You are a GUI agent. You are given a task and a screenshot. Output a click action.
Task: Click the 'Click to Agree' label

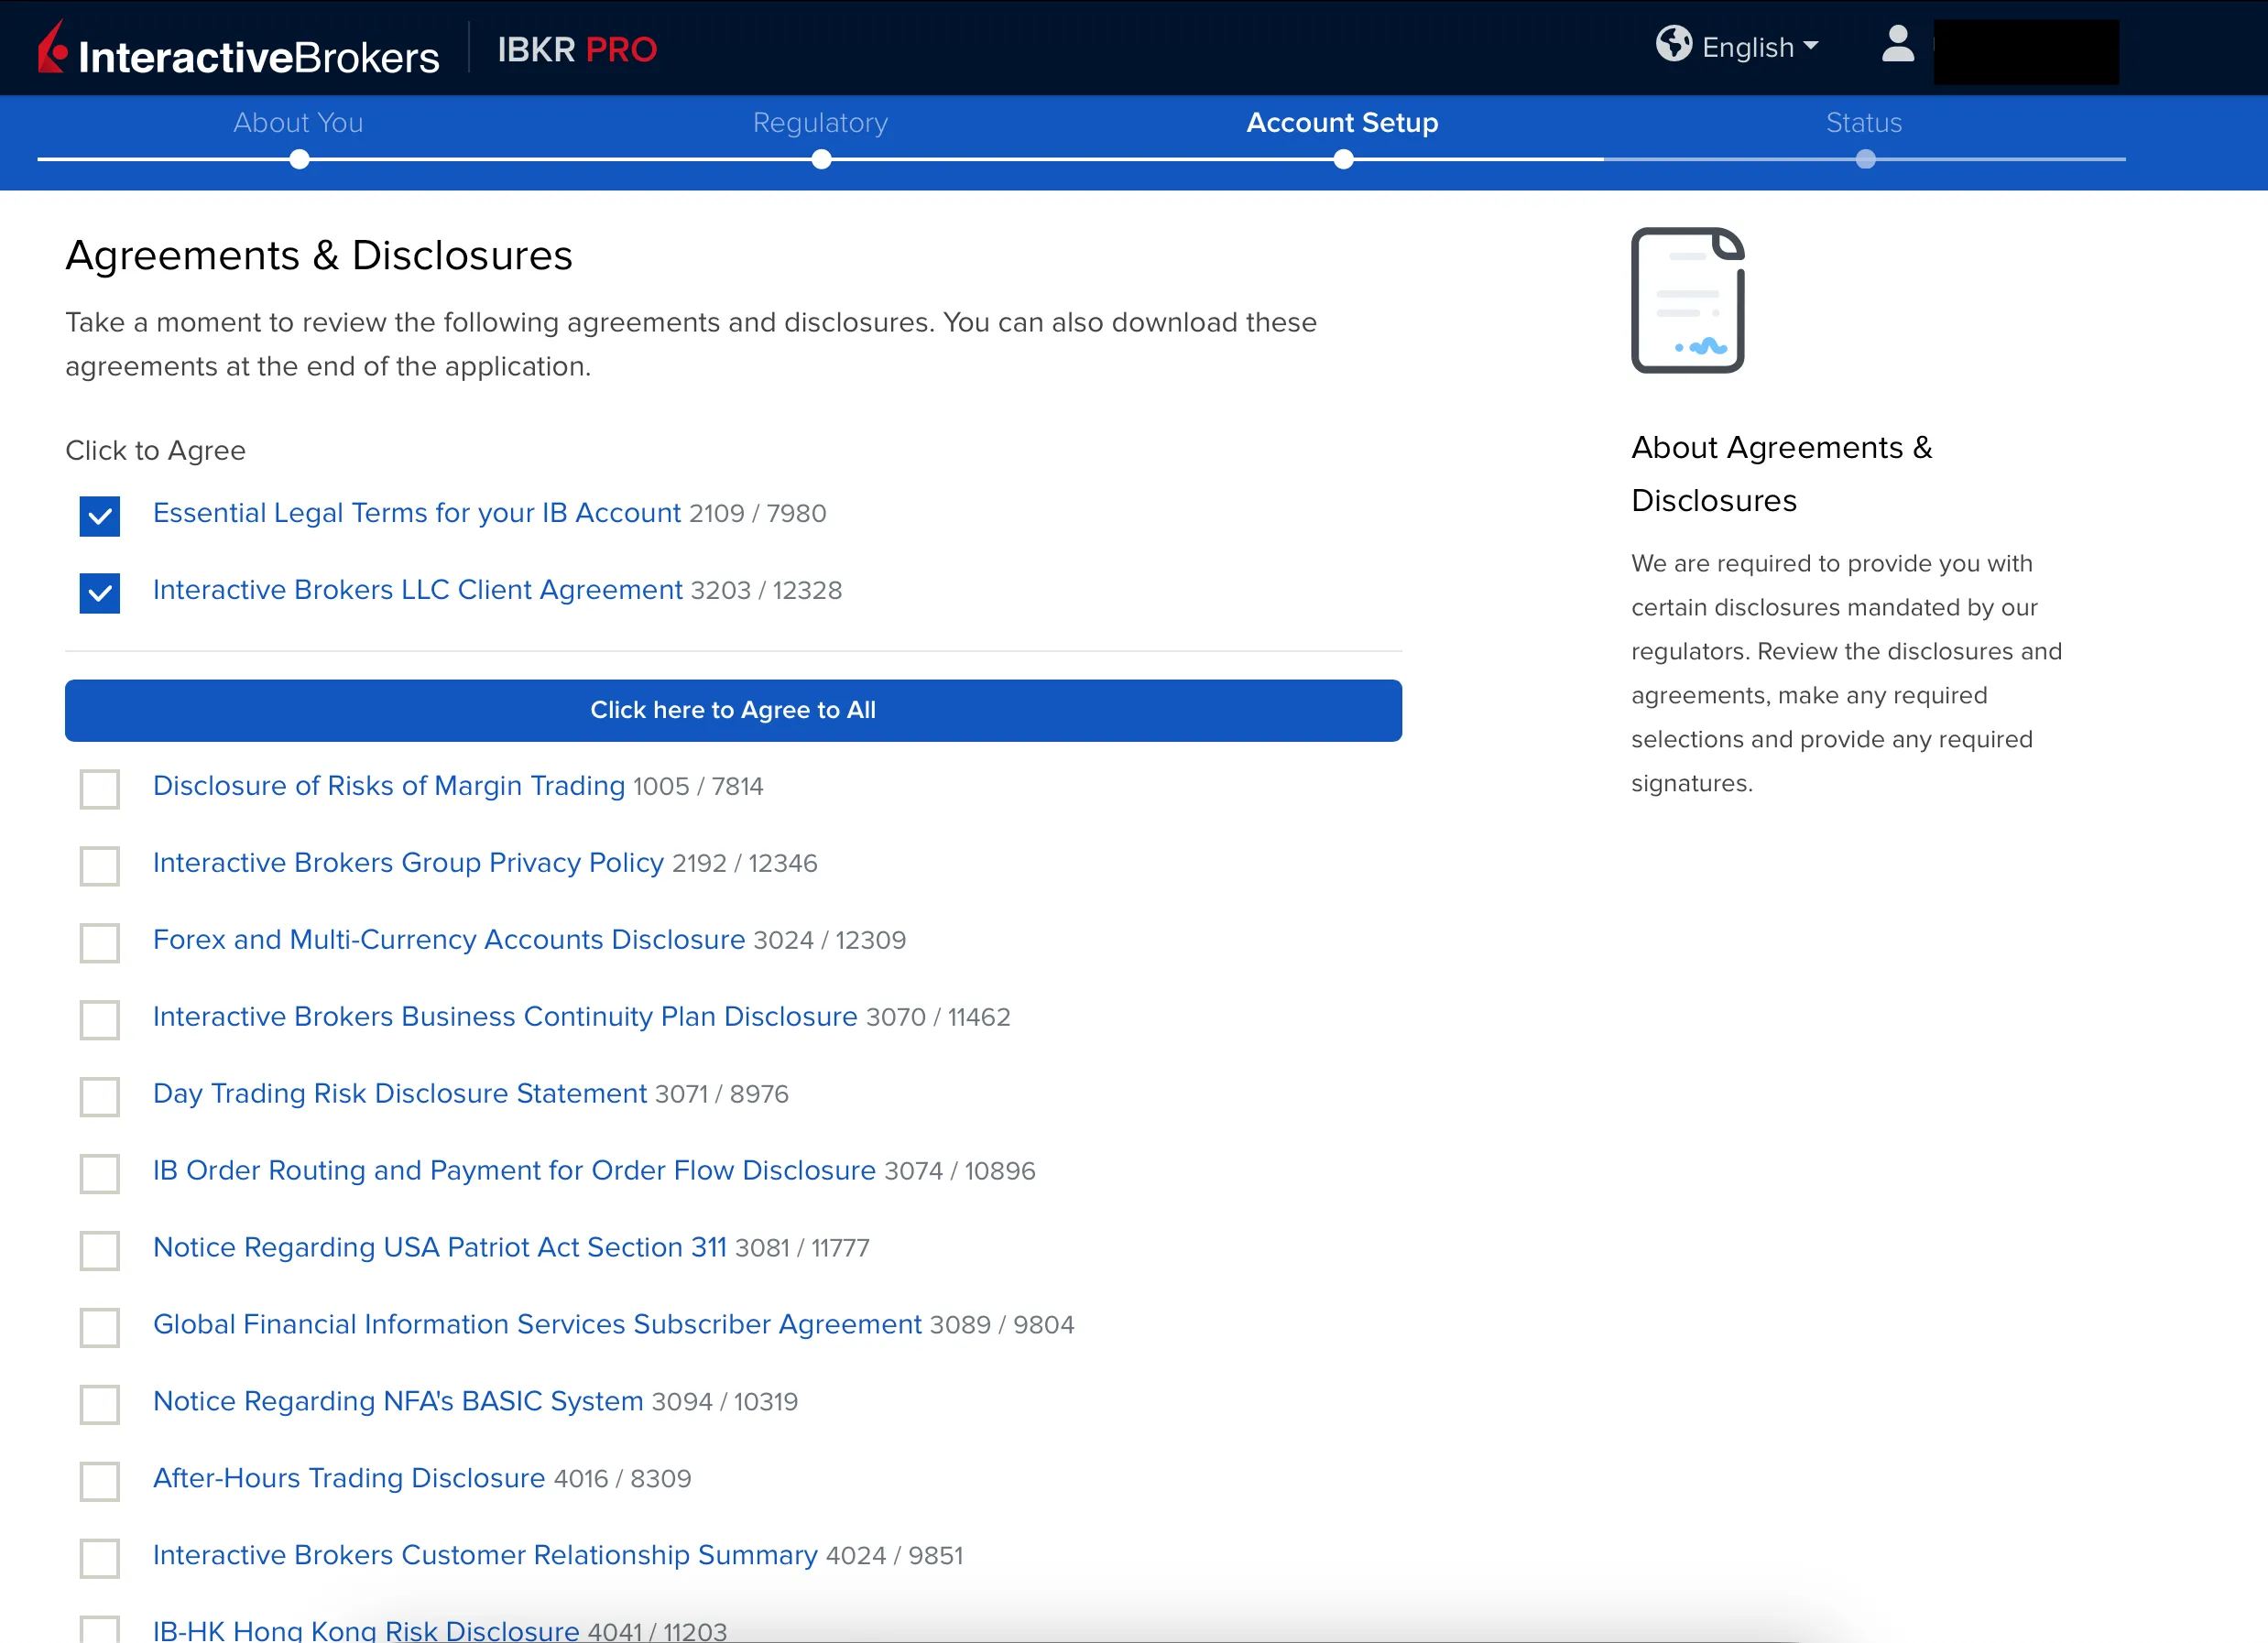[x=155, y=451]
